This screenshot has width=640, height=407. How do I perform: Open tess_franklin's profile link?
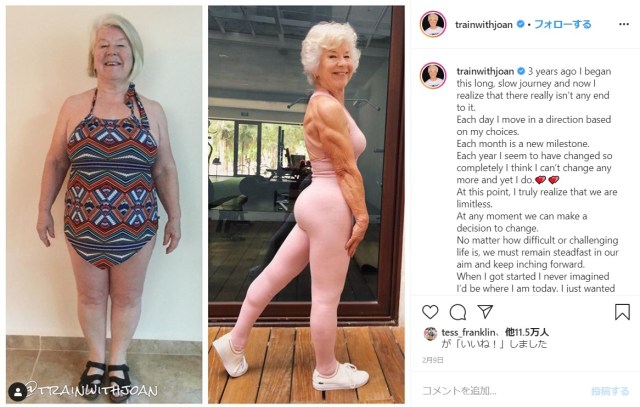468,333
